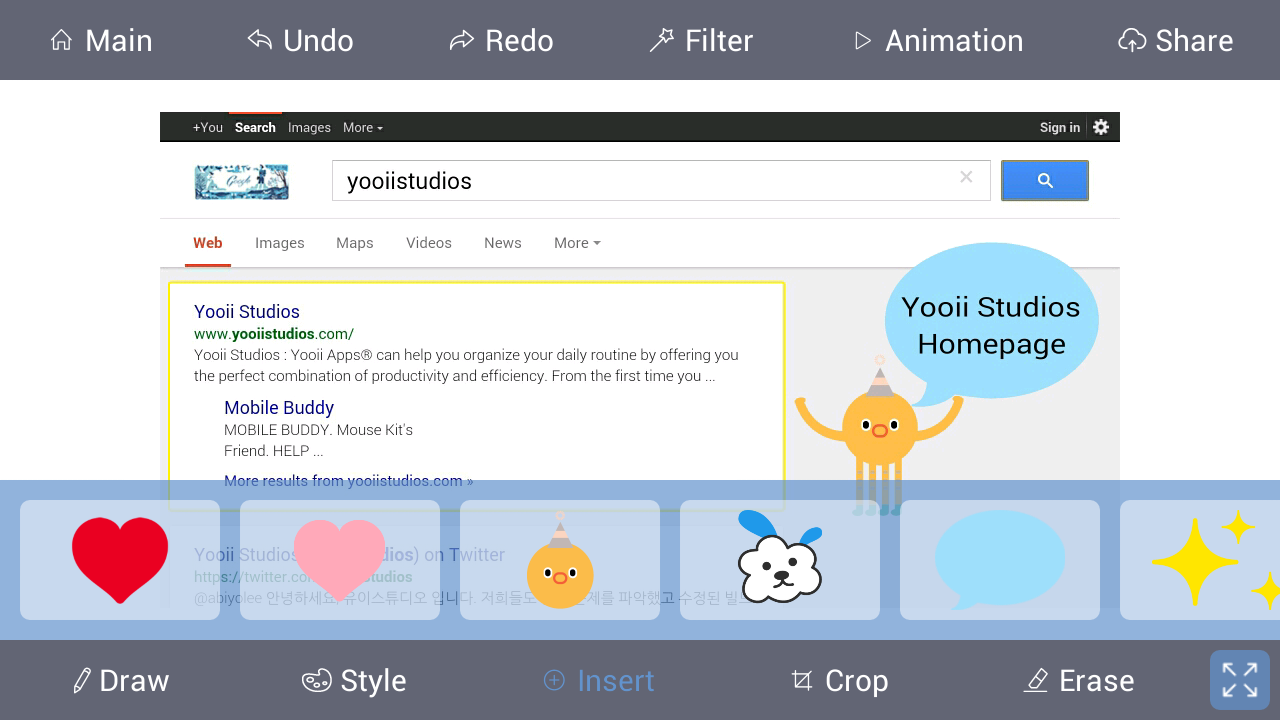
Task: Click the blue search magnifier button
Action: 1045,181
